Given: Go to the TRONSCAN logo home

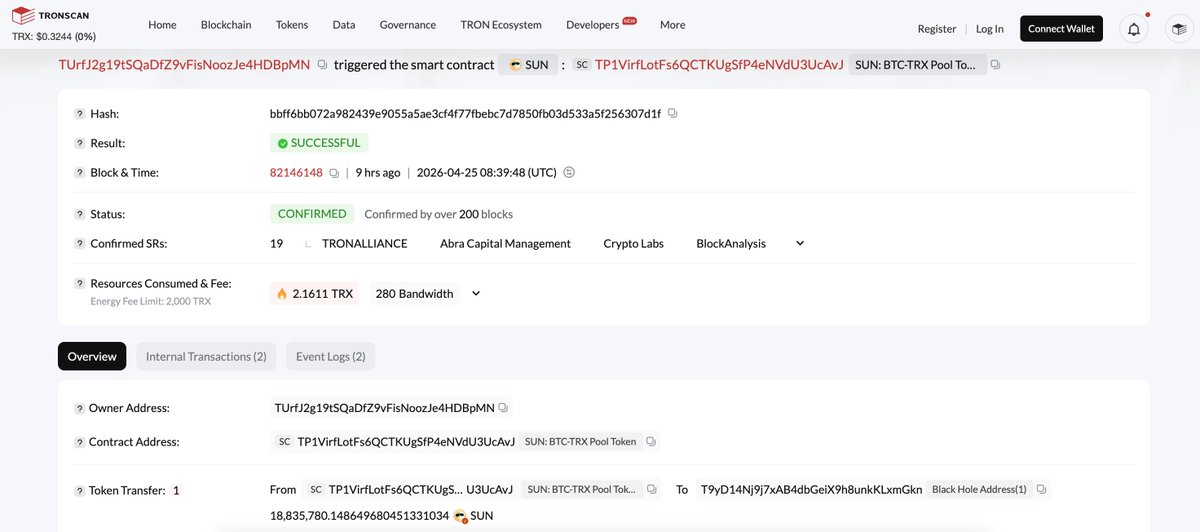Looking at the screenshot, I should coord(53,16).
